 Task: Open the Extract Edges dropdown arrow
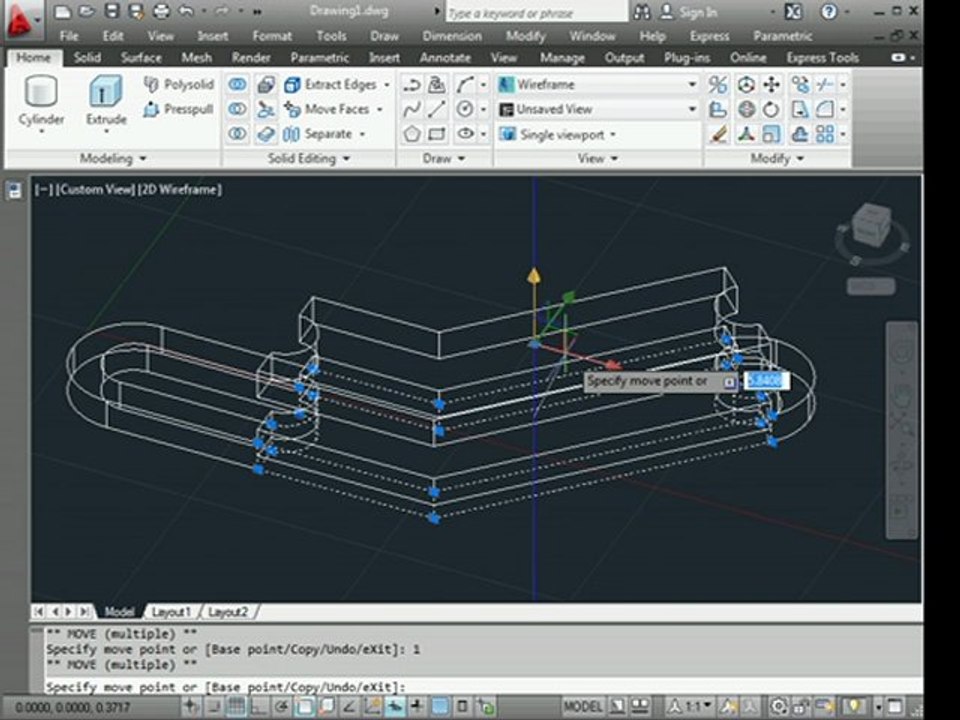pyautogui.click(x=386, y=84)
